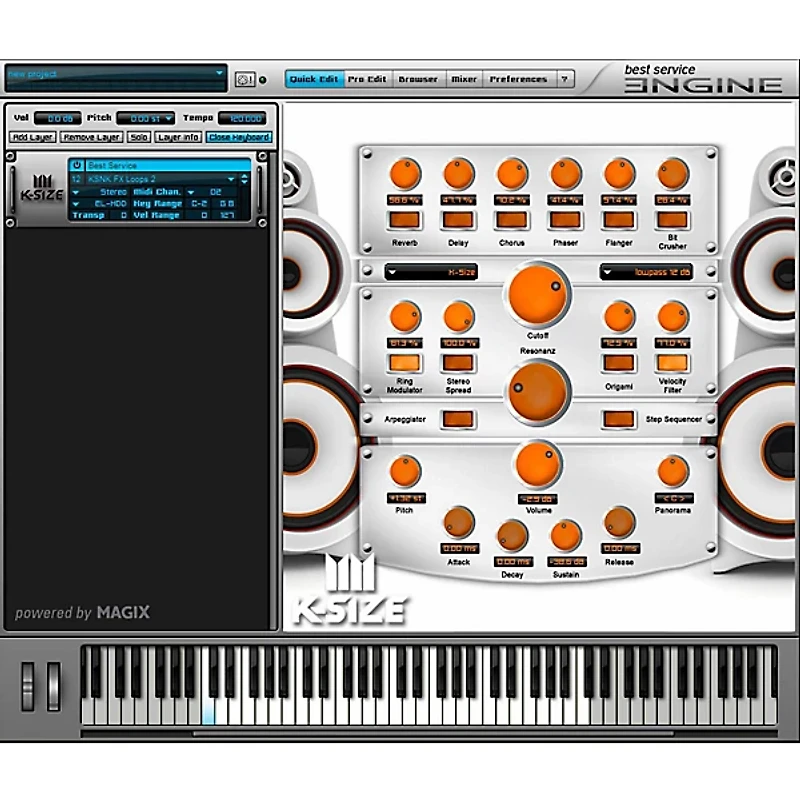Image resolution: width=800 pixels, height=800 pixels.
Task: Switch to the Pro Edit tab
Action: click(x=367, y=79)
